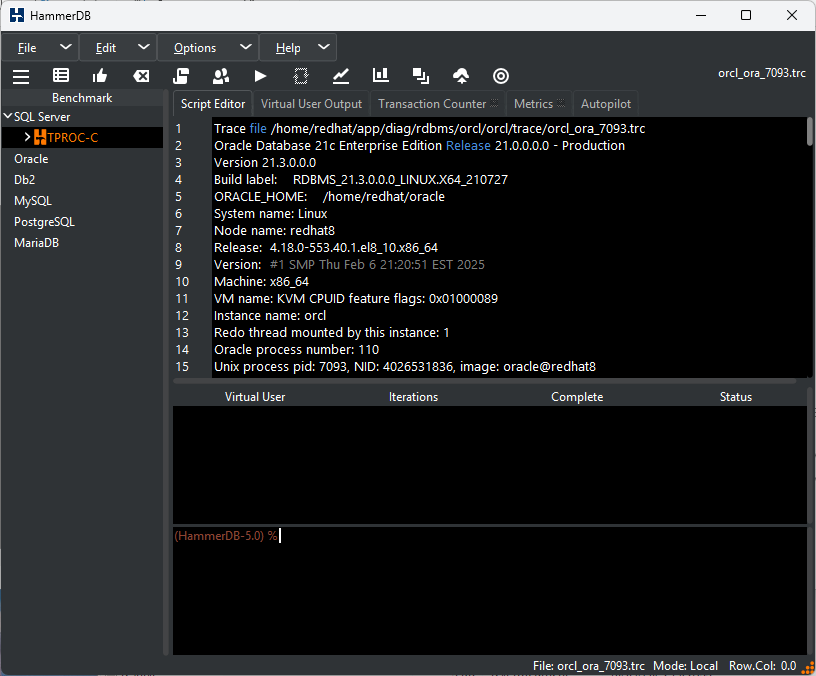Switch to the Script Editor tab
This screenshot has width=816, height=676.
213,104
